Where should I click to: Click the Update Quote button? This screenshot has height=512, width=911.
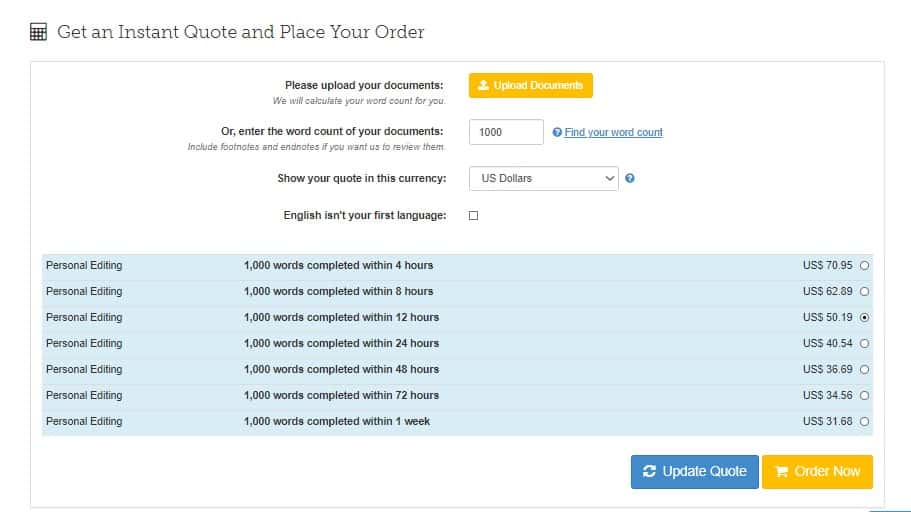(x=695, y=472)
